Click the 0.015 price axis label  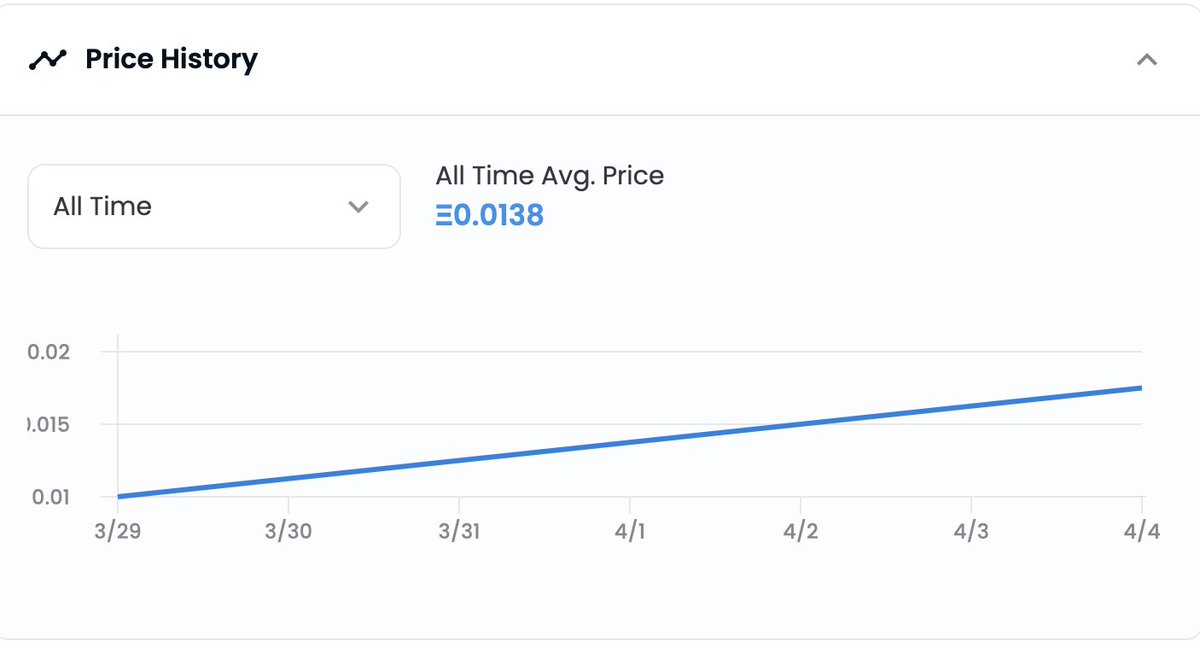[x=49, y=425]
